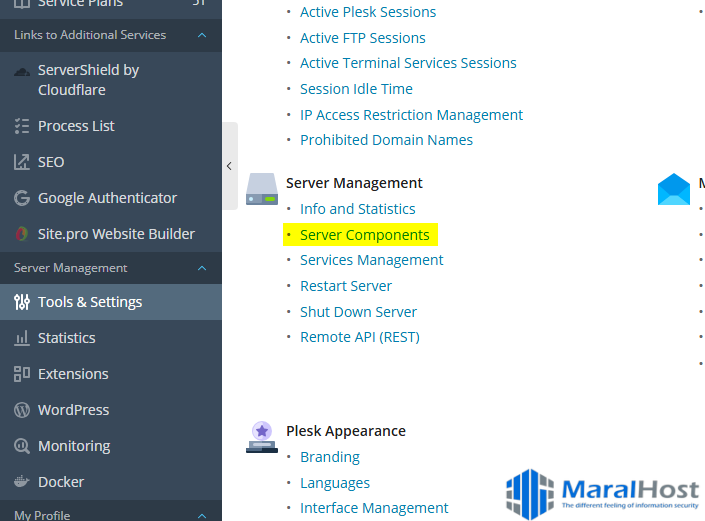Hide the sidebar with the collapse arrow
The width and height of the screenshot is (705, 521).
coord(229,166)
